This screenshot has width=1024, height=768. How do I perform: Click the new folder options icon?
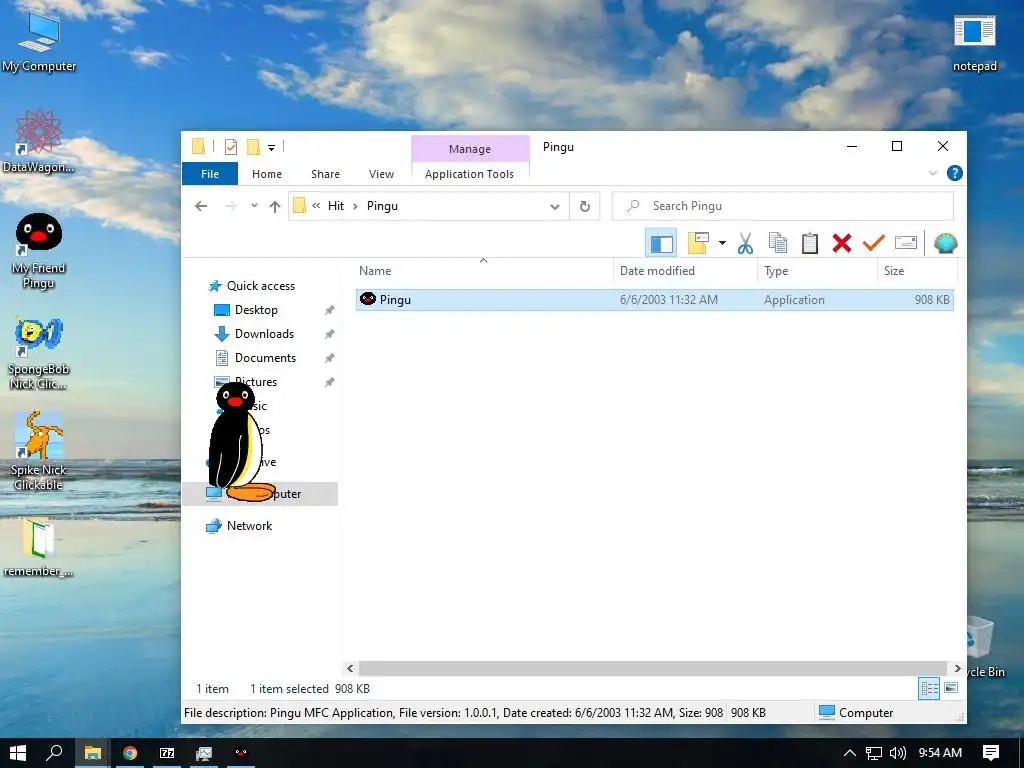pyautogui.click(x=698, y=244)
